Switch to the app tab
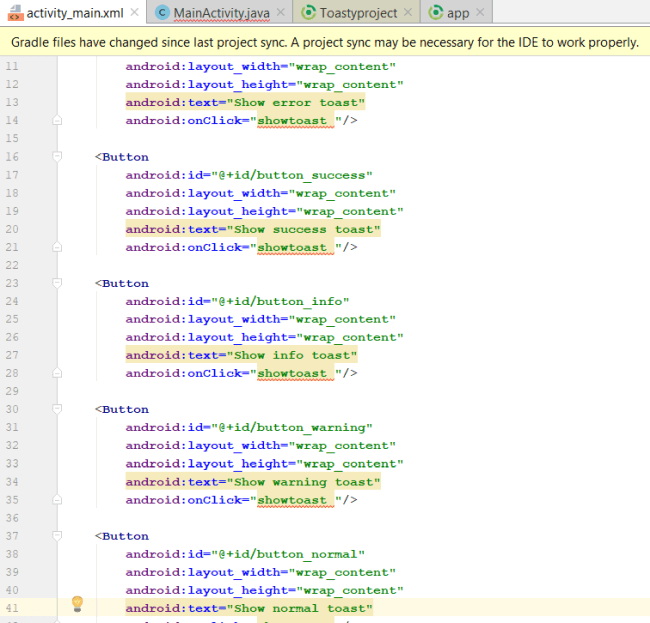650x623 pixels. (458, 13)
